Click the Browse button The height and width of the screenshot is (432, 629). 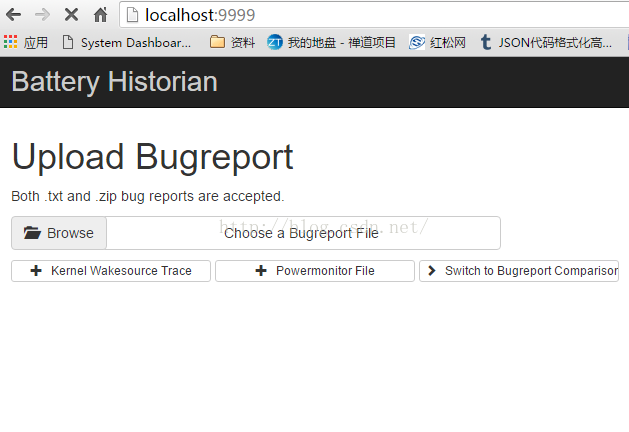pyautogui.click(x=59, y=233)
